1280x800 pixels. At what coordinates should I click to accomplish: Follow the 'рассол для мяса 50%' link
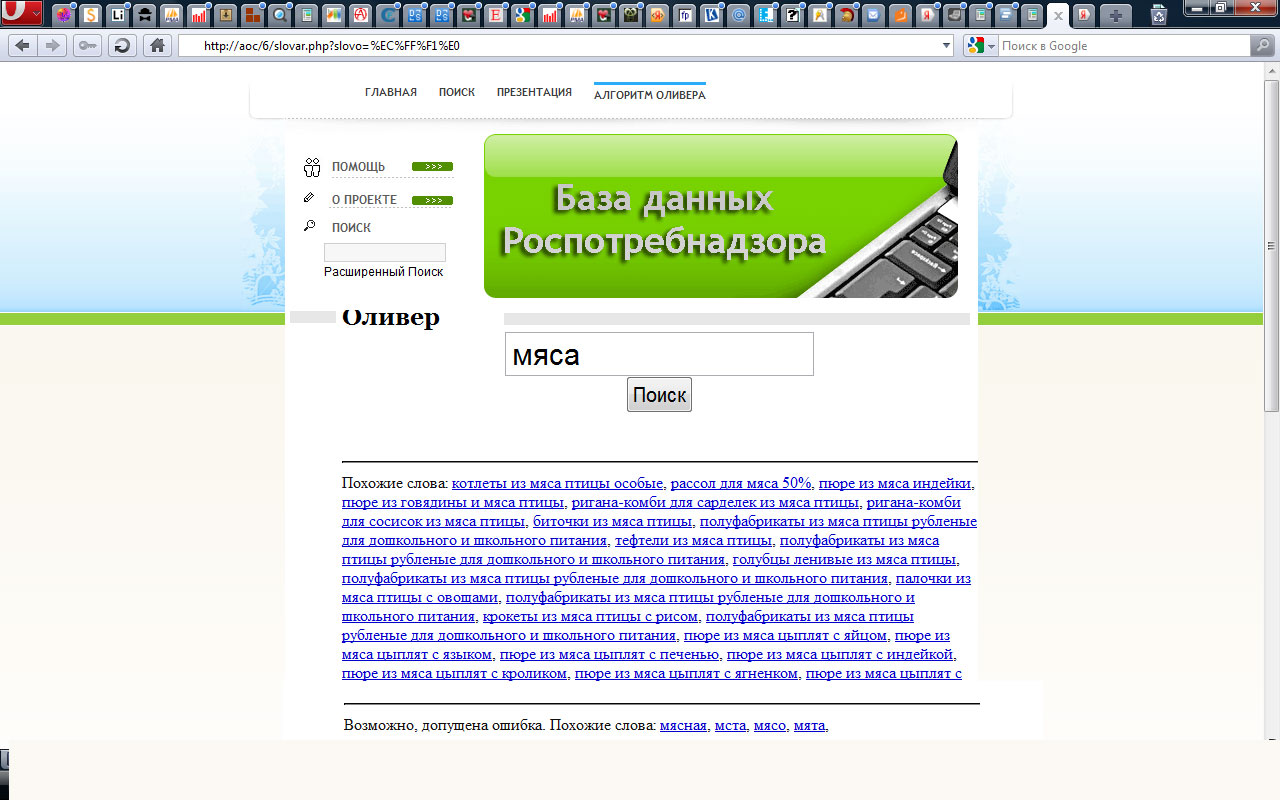[x=740, y=483]
